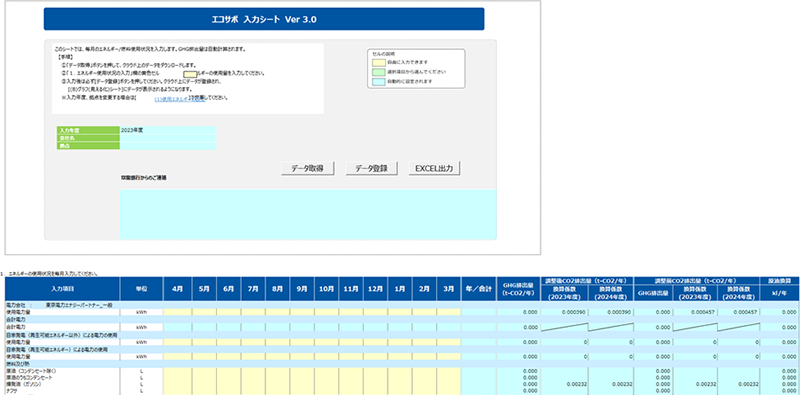
Task: Select the 年/合計 column header
Action: pyautogui.click(x=479, y=289)
